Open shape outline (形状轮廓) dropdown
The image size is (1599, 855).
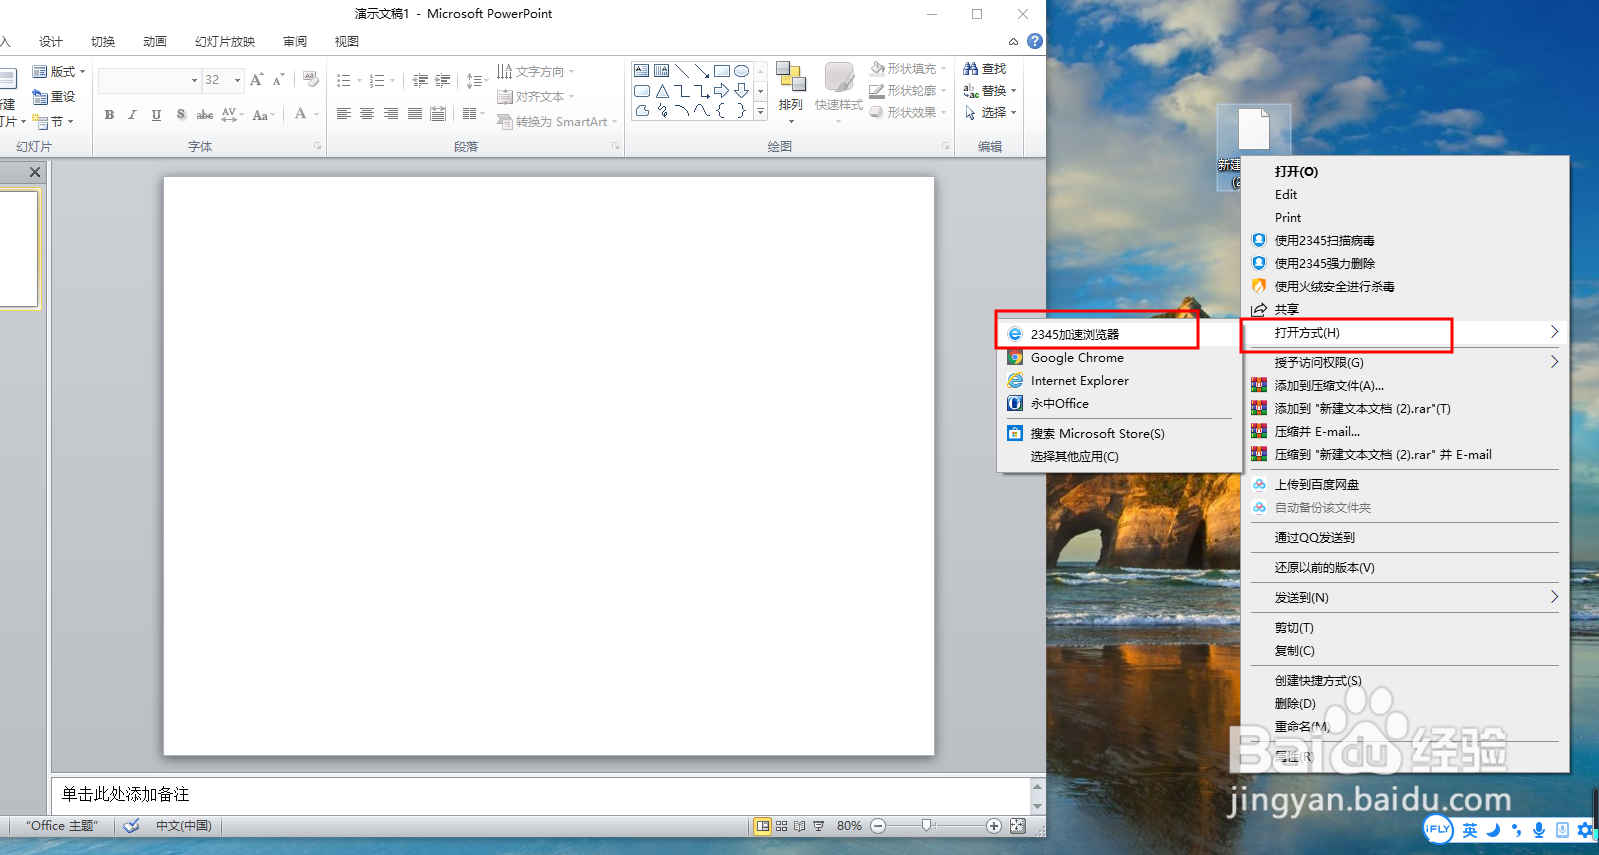coord(908,91)
